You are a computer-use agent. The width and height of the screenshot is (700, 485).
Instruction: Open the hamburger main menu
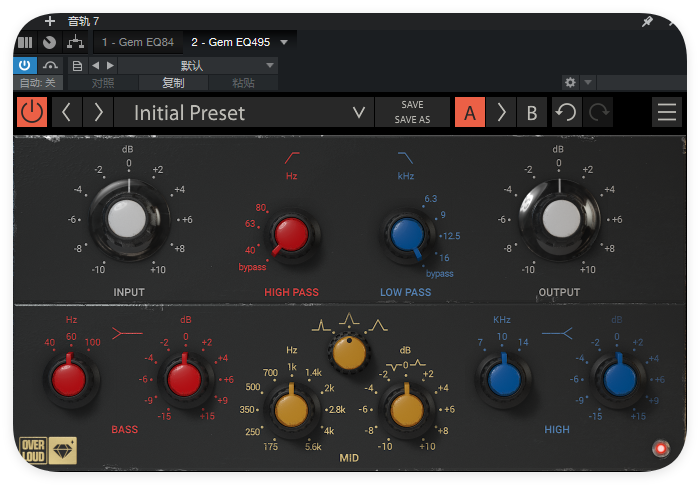(x=667, y=112)
